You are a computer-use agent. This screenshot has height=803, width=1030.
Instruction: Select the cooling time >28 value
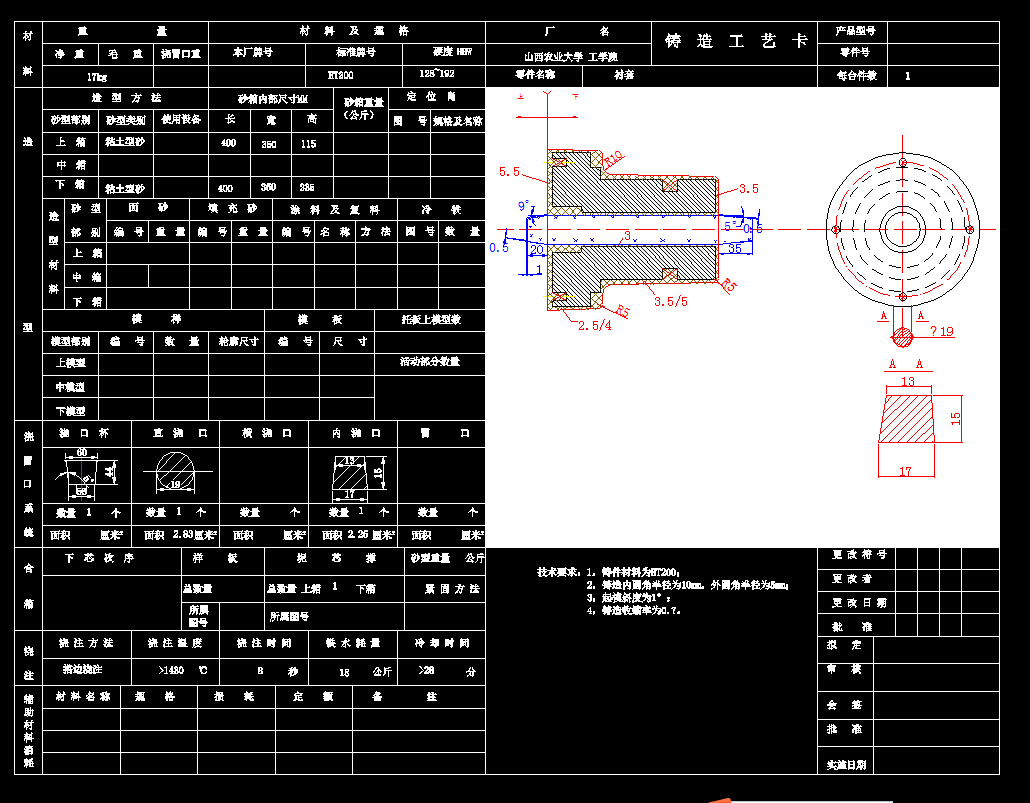pos(426,670)
